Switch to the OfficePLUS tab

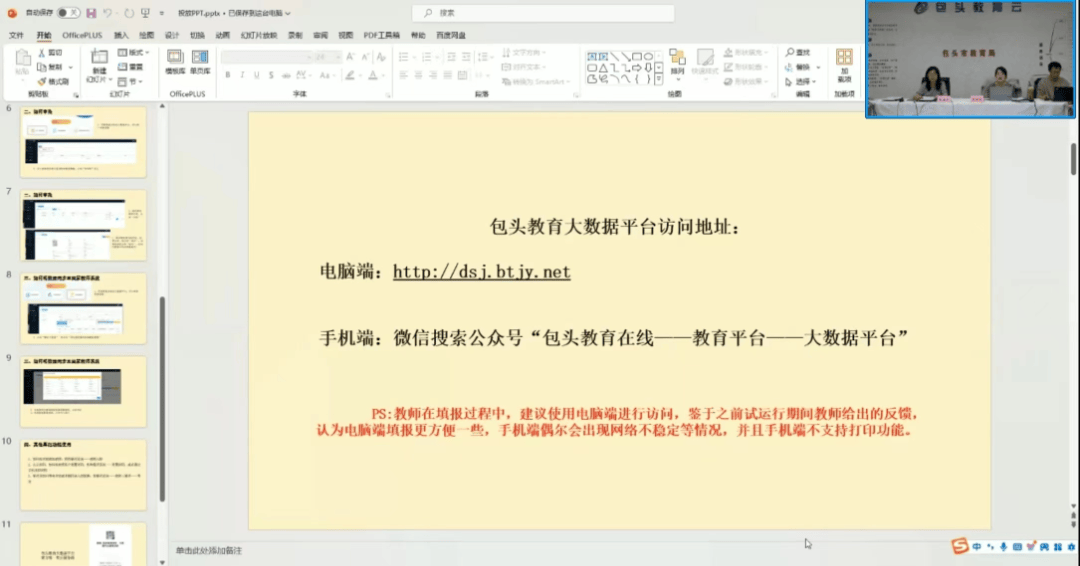[x=82, y=35]
